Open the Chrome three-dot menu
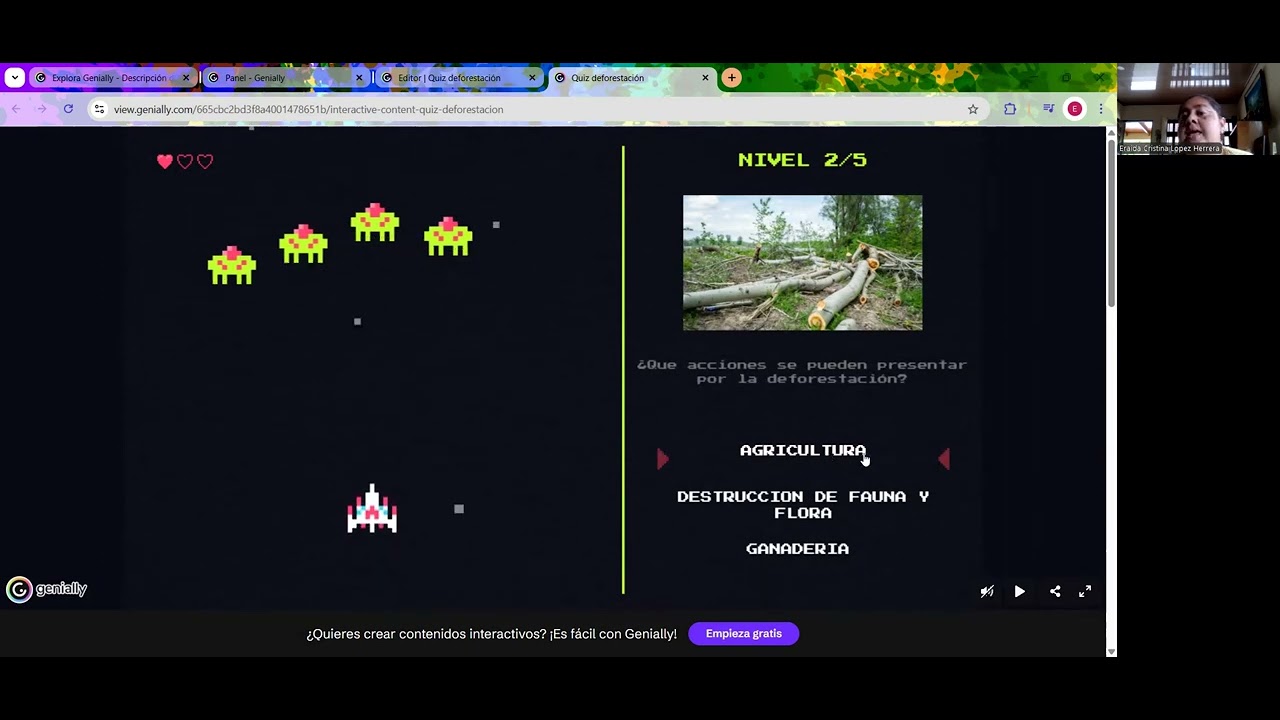Viewport: 1280px width, 720px height. pyautogui.click(x=1101, y=109)
